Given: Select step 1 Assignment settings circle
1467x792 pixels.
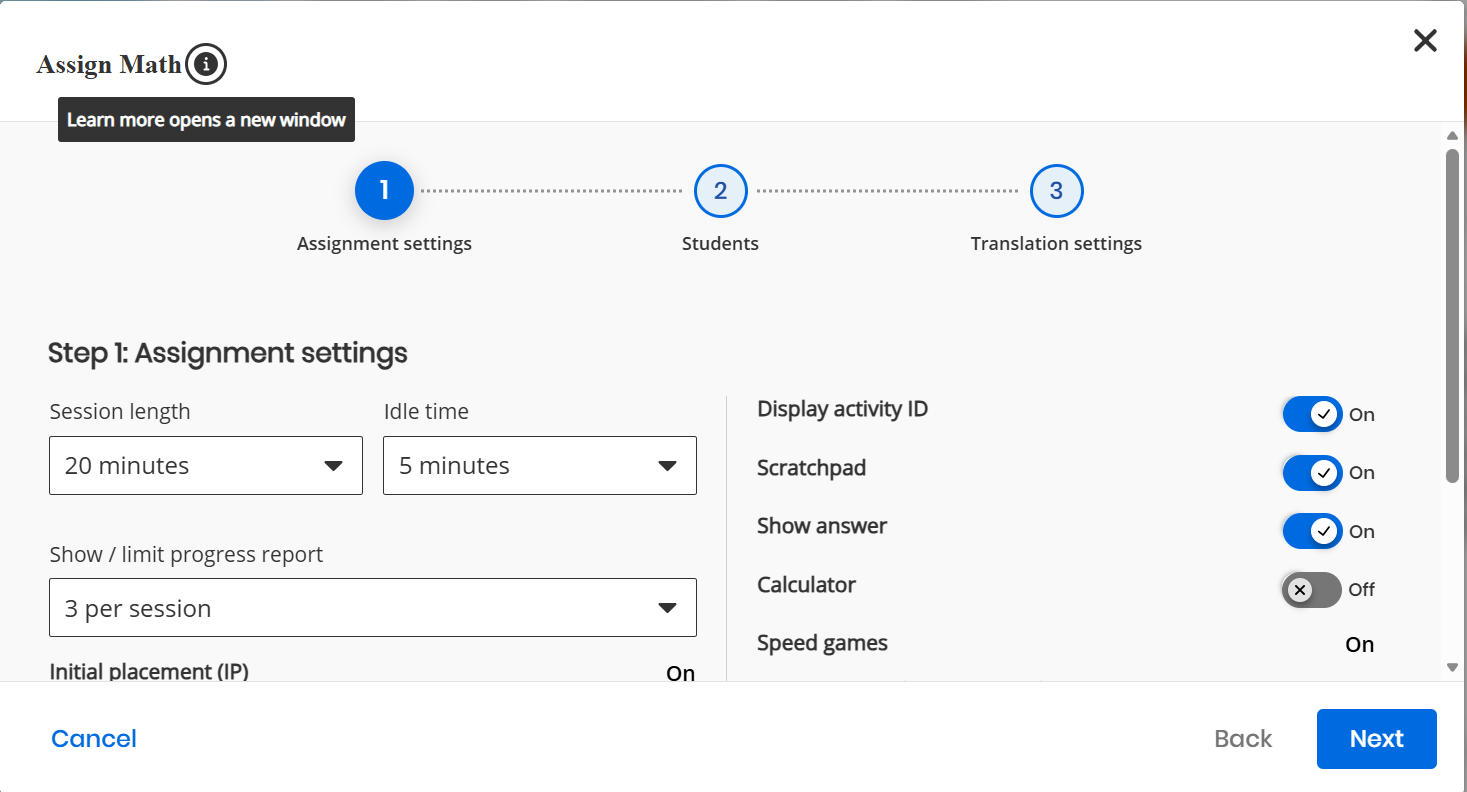Looking at the screenshot, I should [x=384, y=190].
